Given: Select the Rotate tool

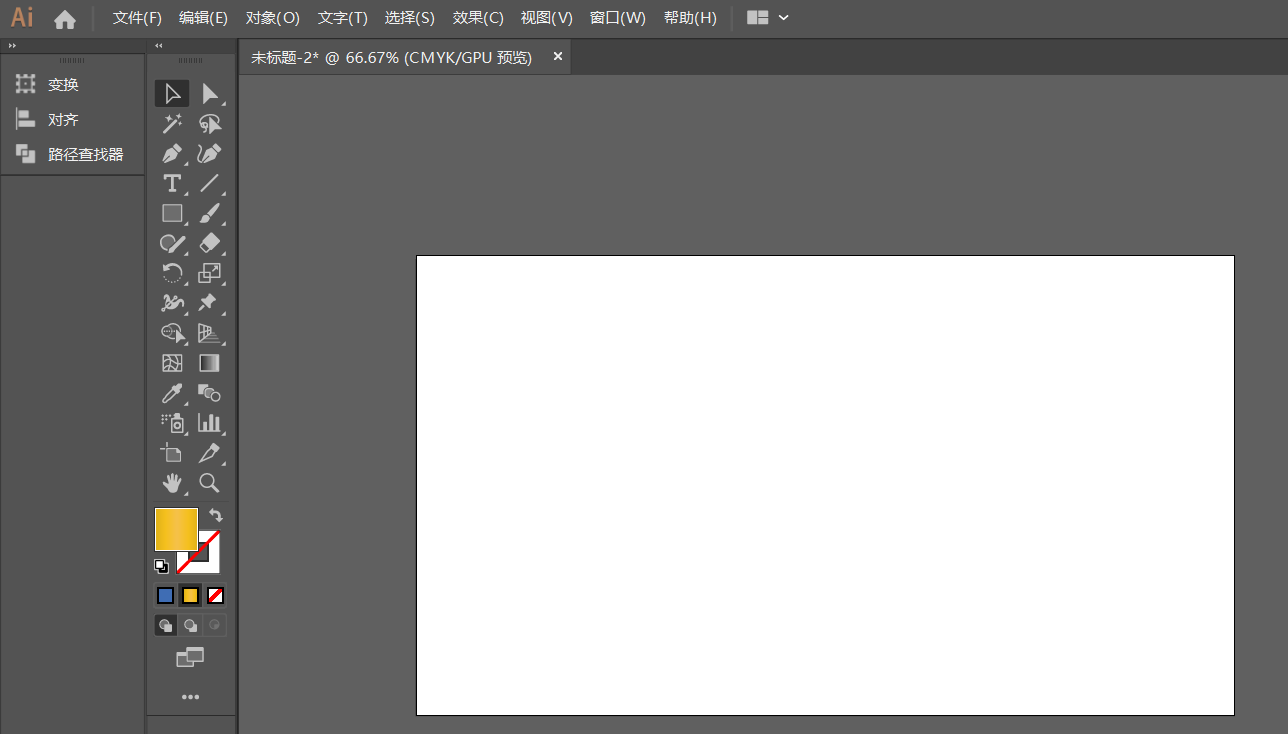Looking at the screenshot, I should (172, 273).
